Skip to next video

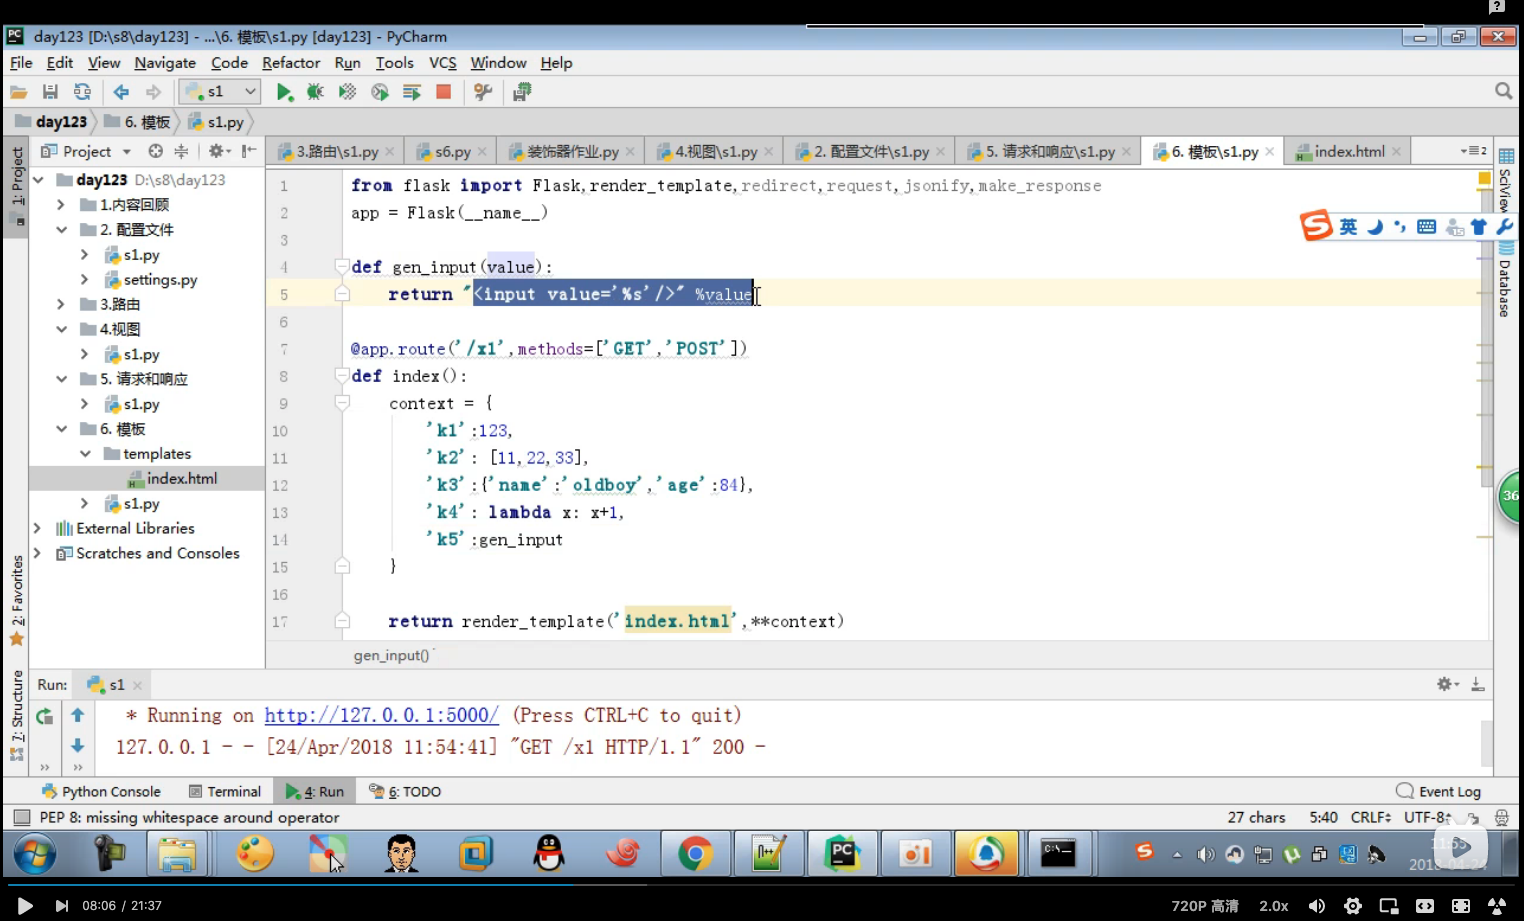coord(62,906)
